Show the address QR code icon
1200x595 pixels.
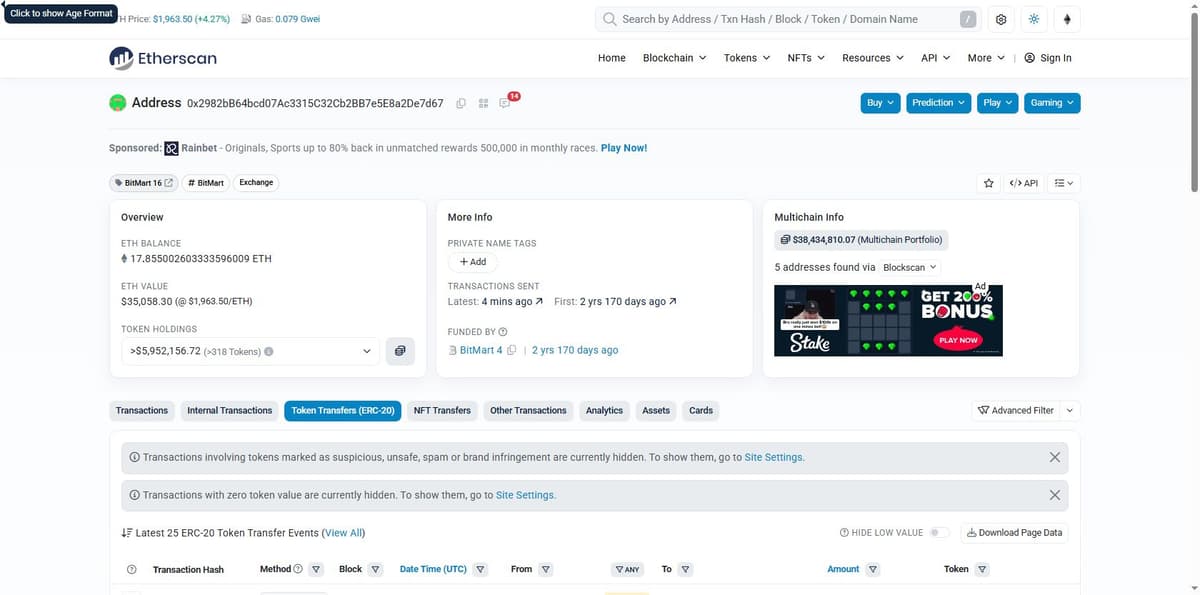[x=483, y=103]
